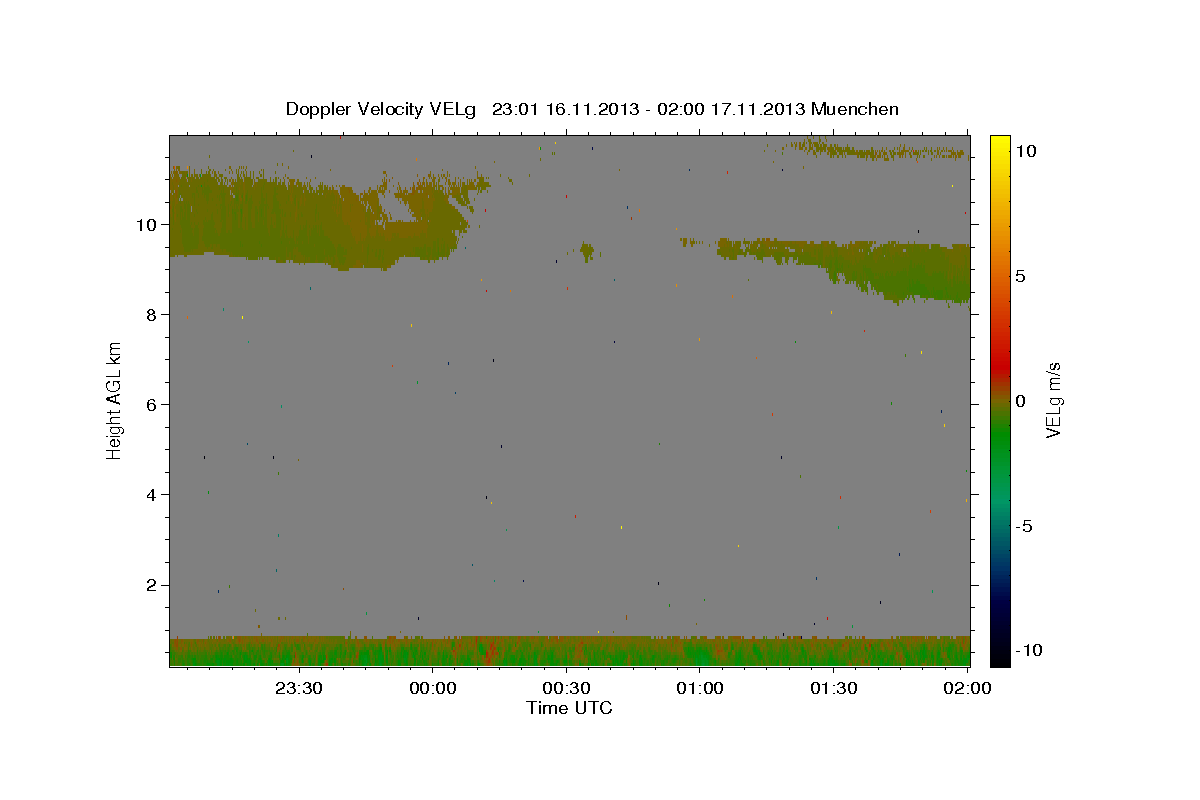The image size is (1200, 800).
Task: Click the colorbar label '10' at top
Action: [1025, 150]
